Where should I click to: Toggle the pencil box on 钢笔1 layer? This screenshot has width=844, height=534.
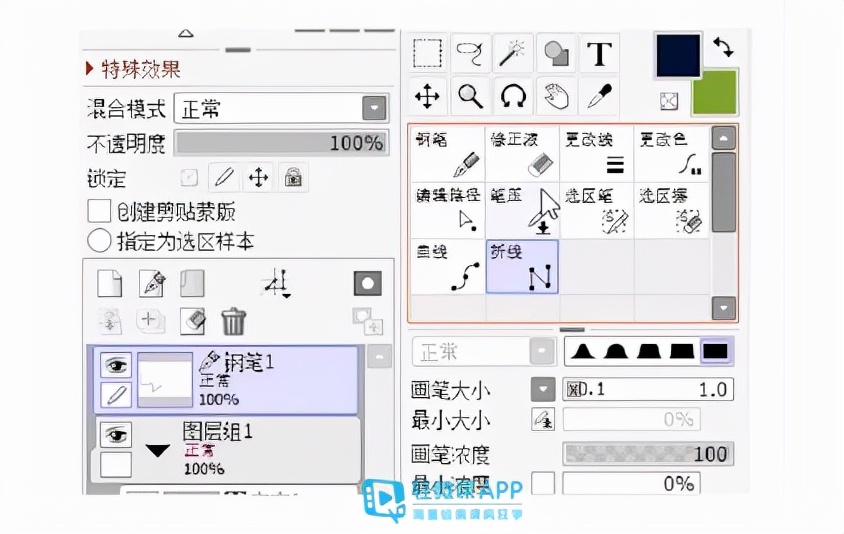point(116,395)
